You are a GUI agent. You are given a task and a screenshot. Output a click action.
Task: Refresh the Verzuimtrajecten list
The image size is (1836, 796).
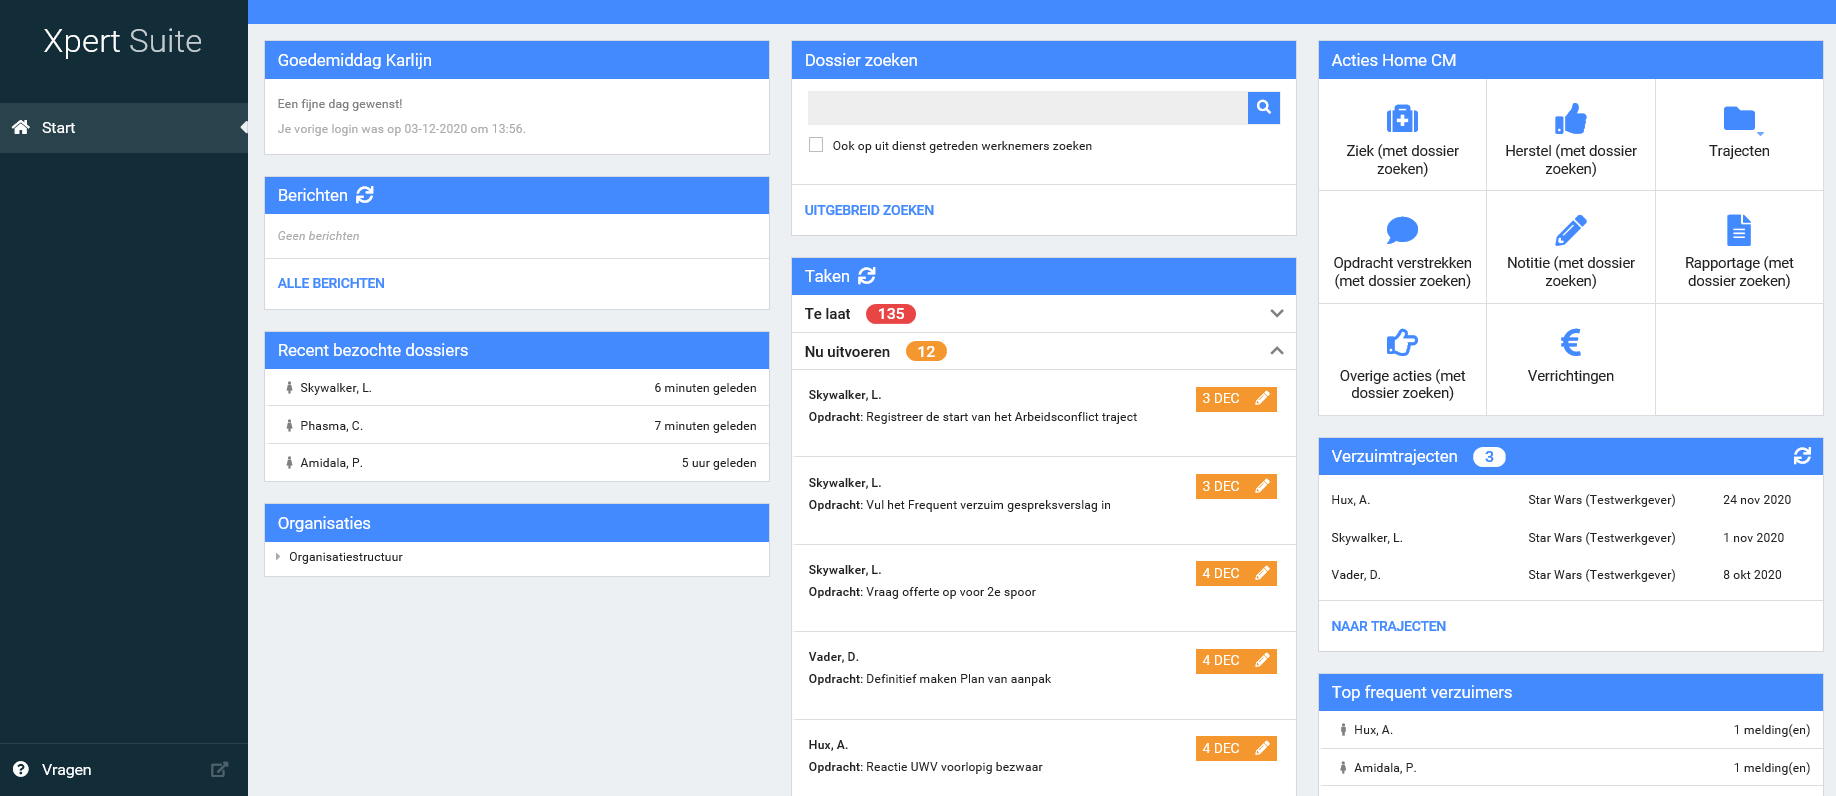point(1802,456)
